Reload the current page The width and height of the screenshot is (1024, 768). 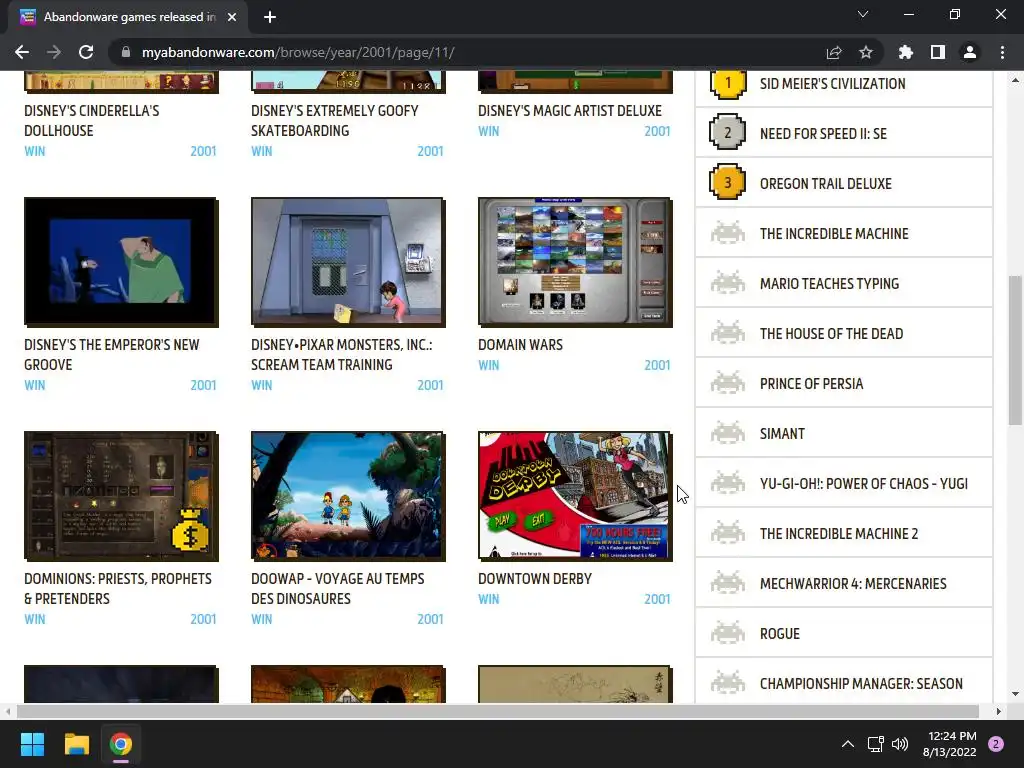86,52
